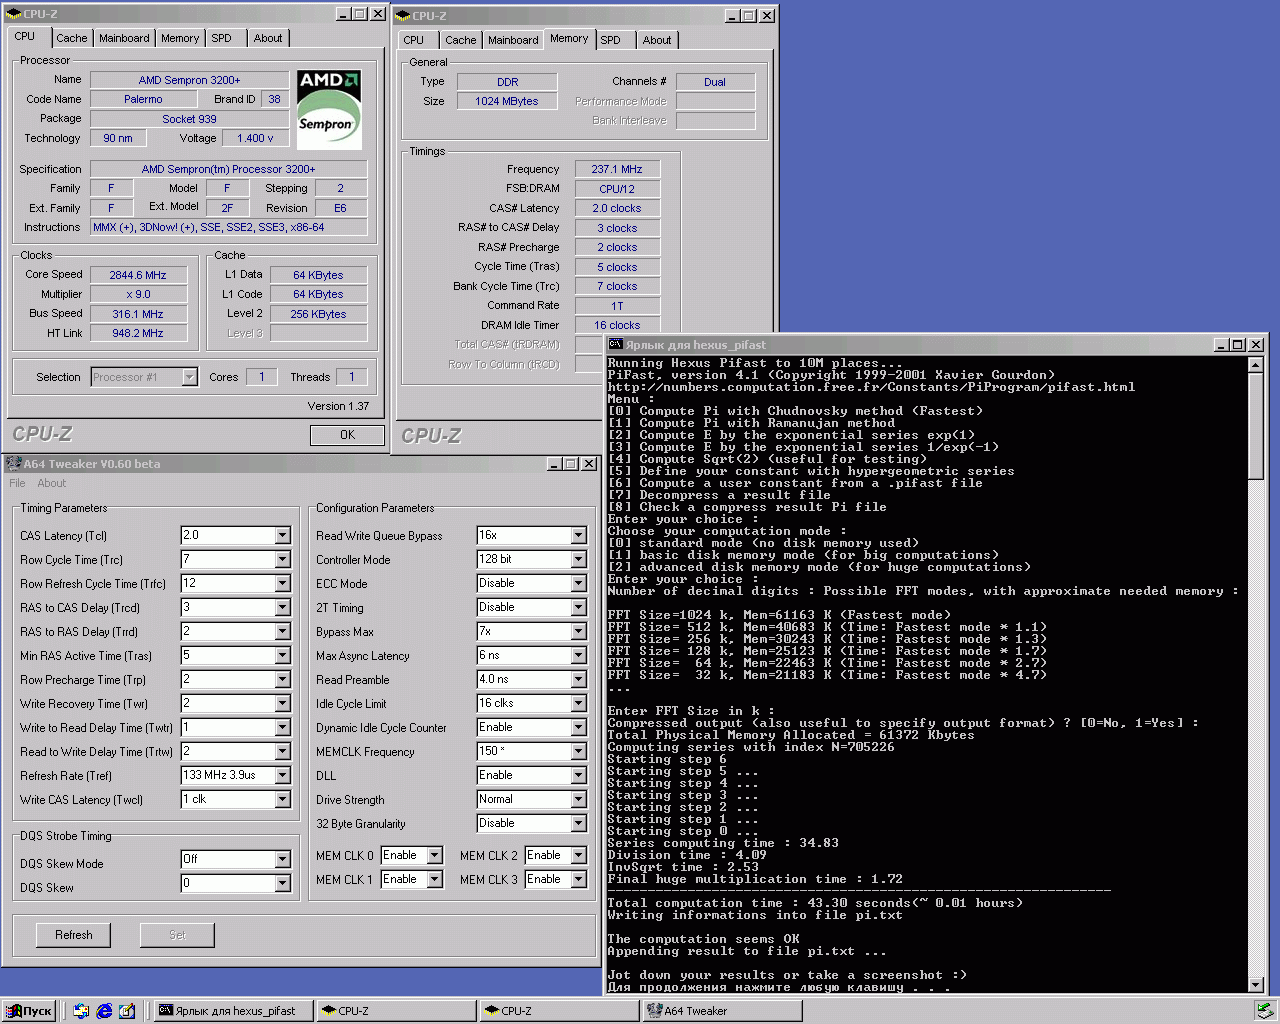
Task: Expand 2T Timing dropdown
Action: click(x=579, y=608)
